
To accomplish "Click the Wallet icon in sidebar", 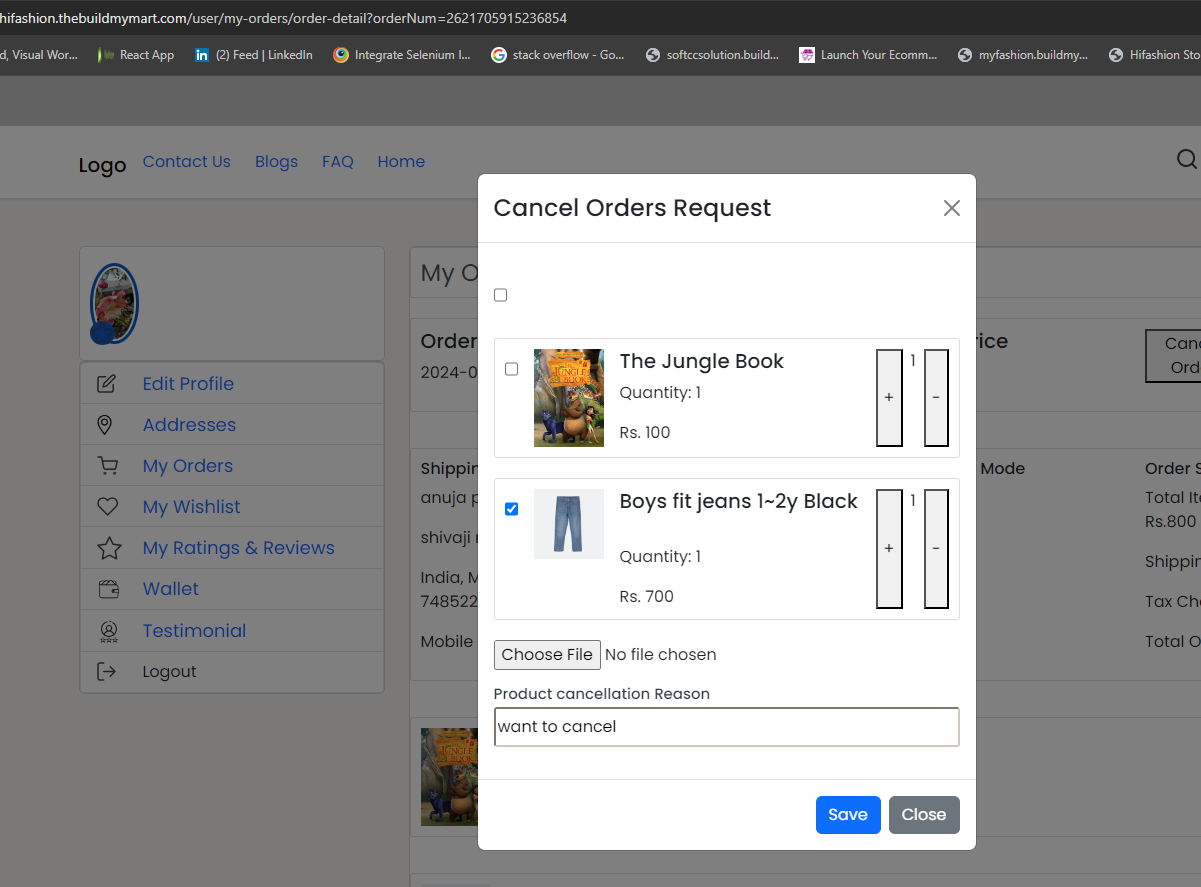I will click(108, 589).
